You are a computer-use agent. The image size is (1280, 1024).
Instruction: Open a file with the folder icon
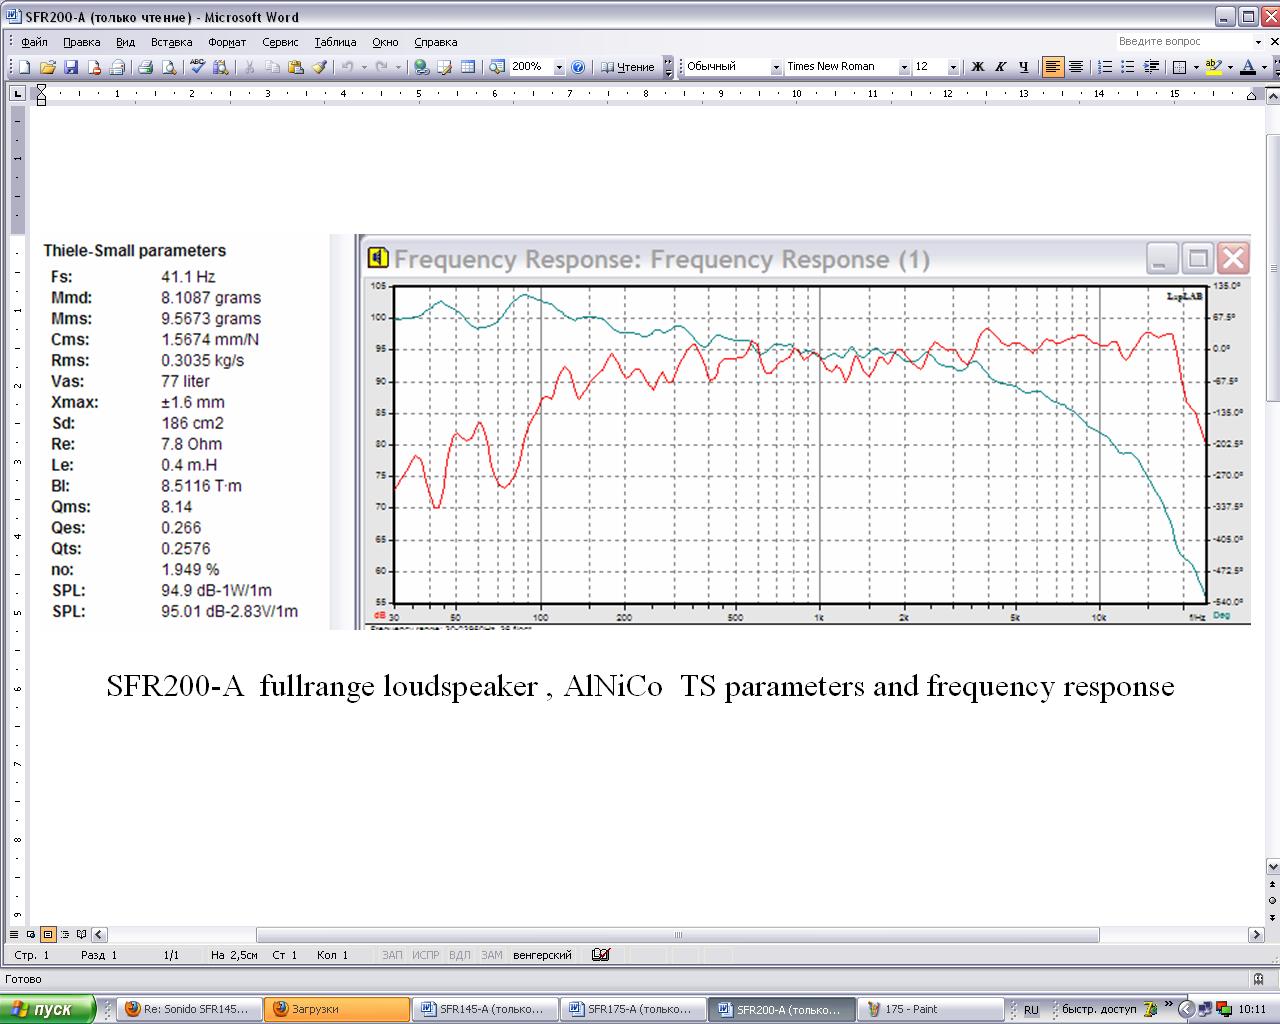point(47,67)
